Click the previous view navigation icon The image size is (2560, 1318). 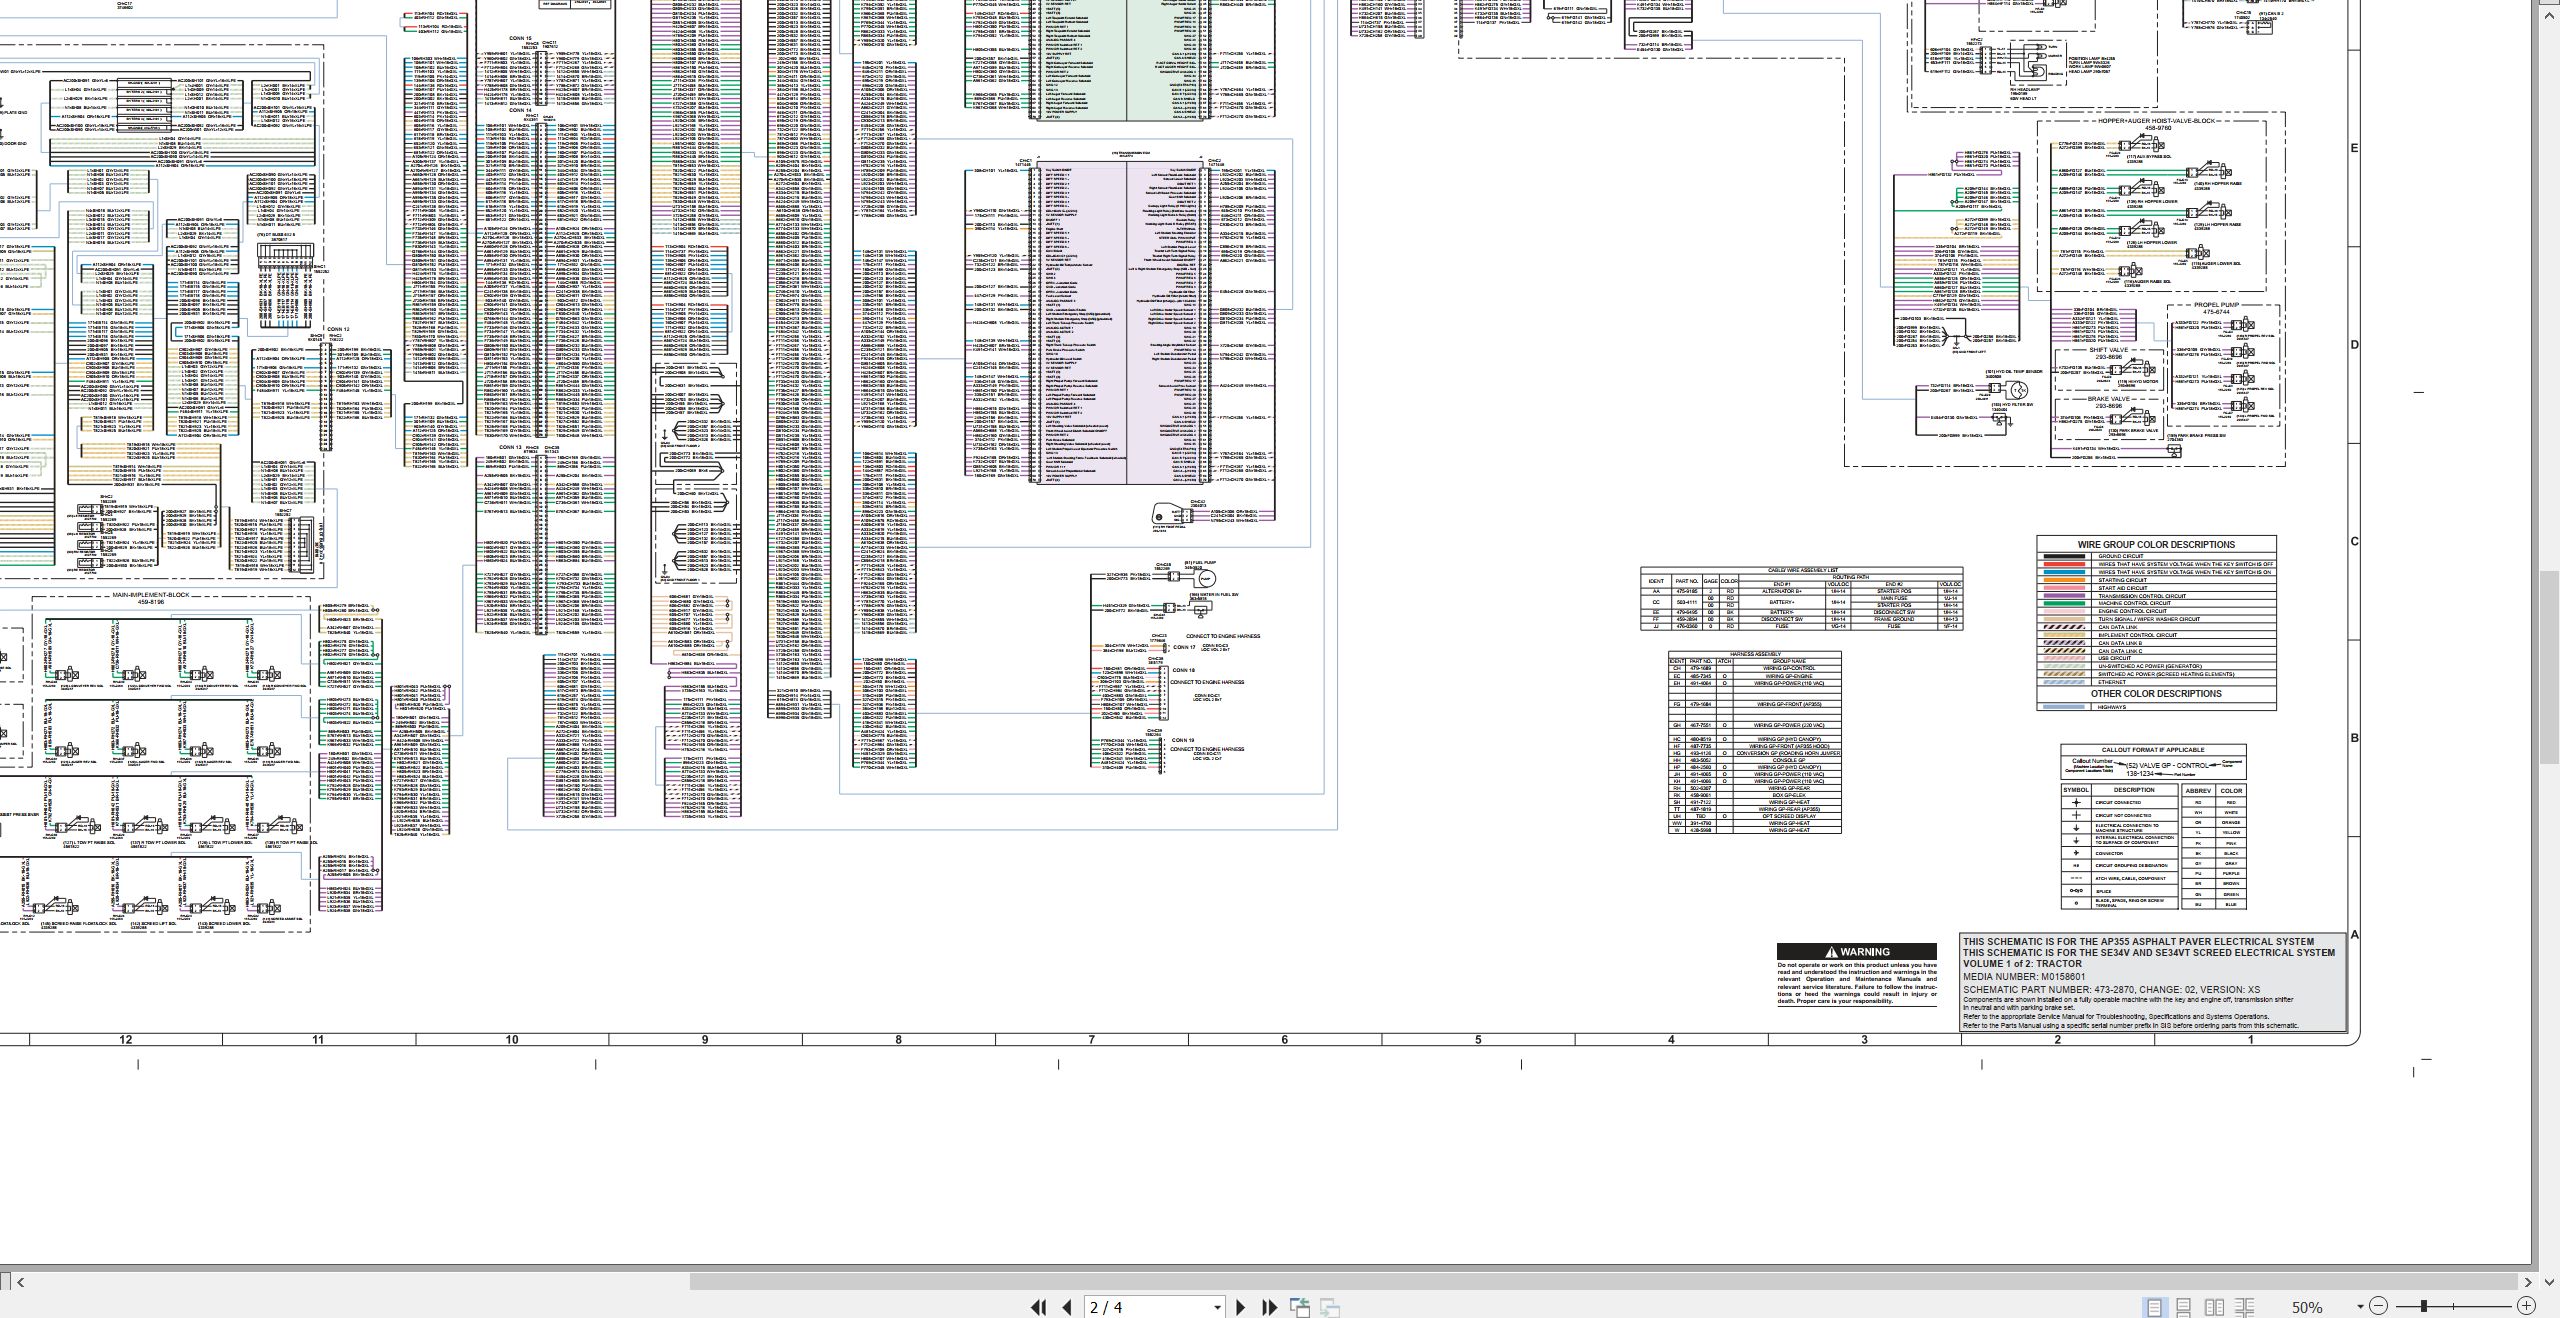pos(1300,1307)
